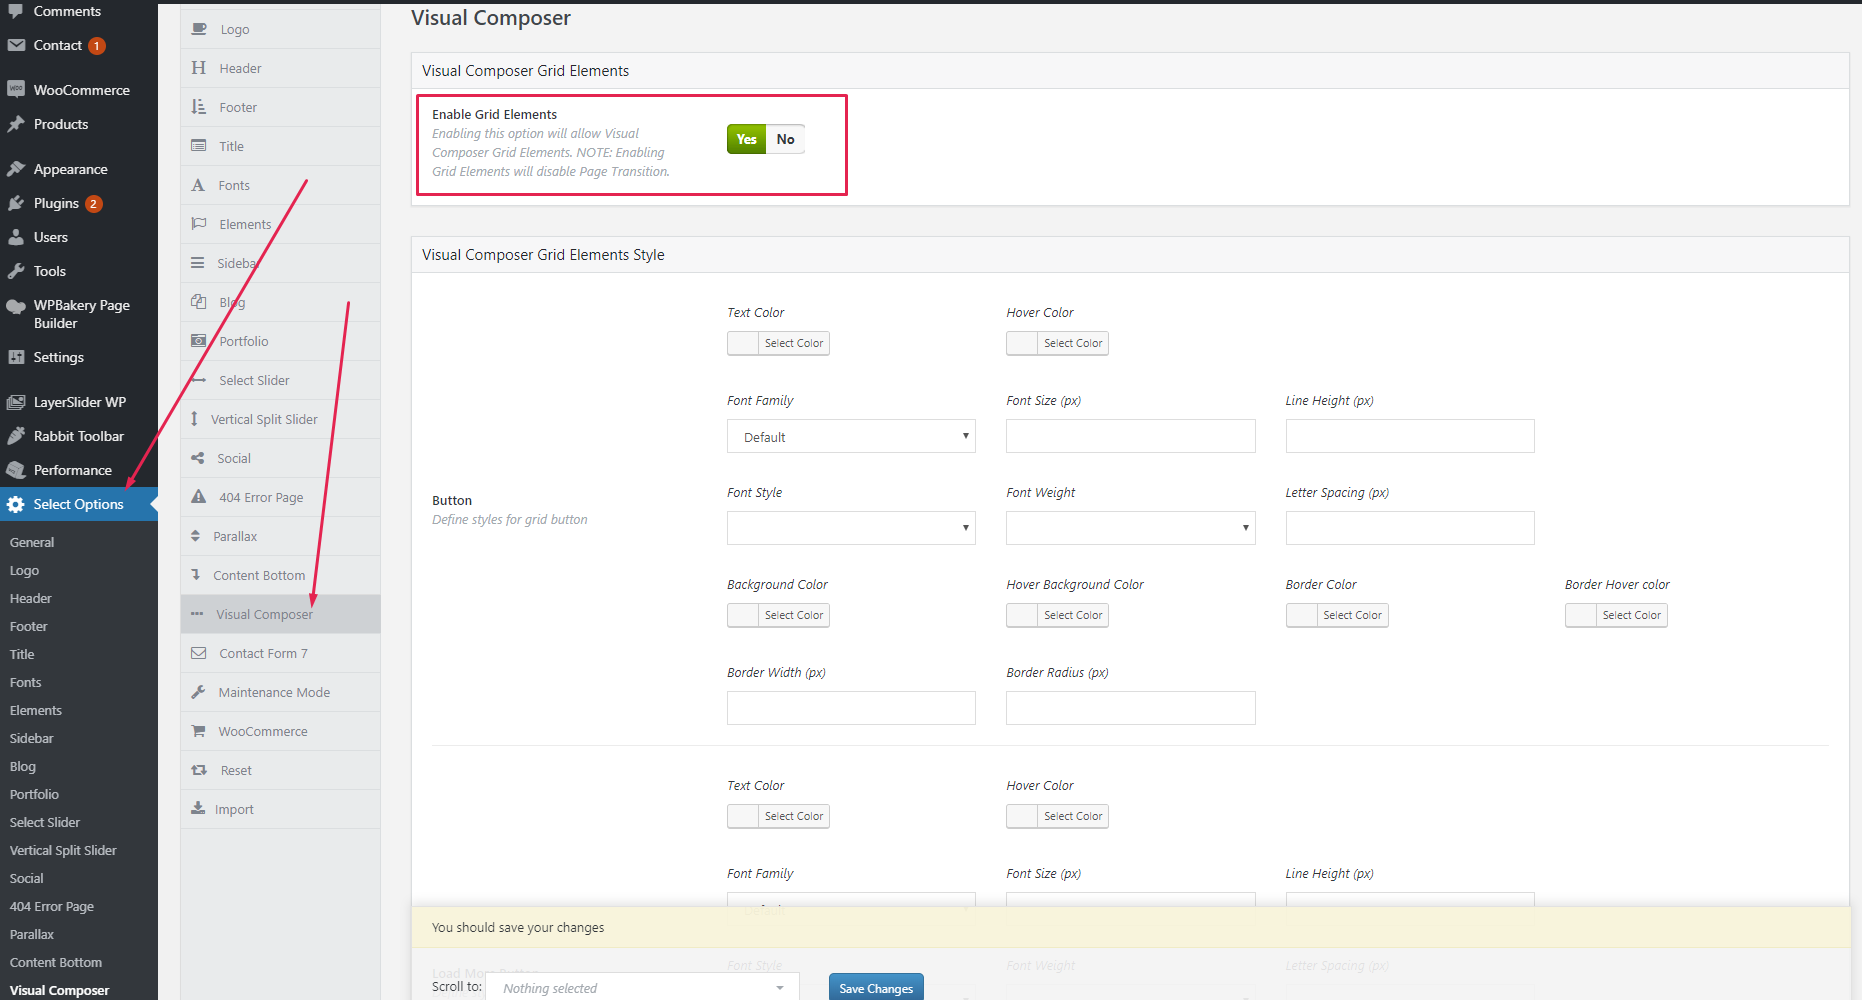The image size is (1862, 1000).
Task: Select the Select Slider options tab
Action: pyautogui.click(x=280, y=380)
